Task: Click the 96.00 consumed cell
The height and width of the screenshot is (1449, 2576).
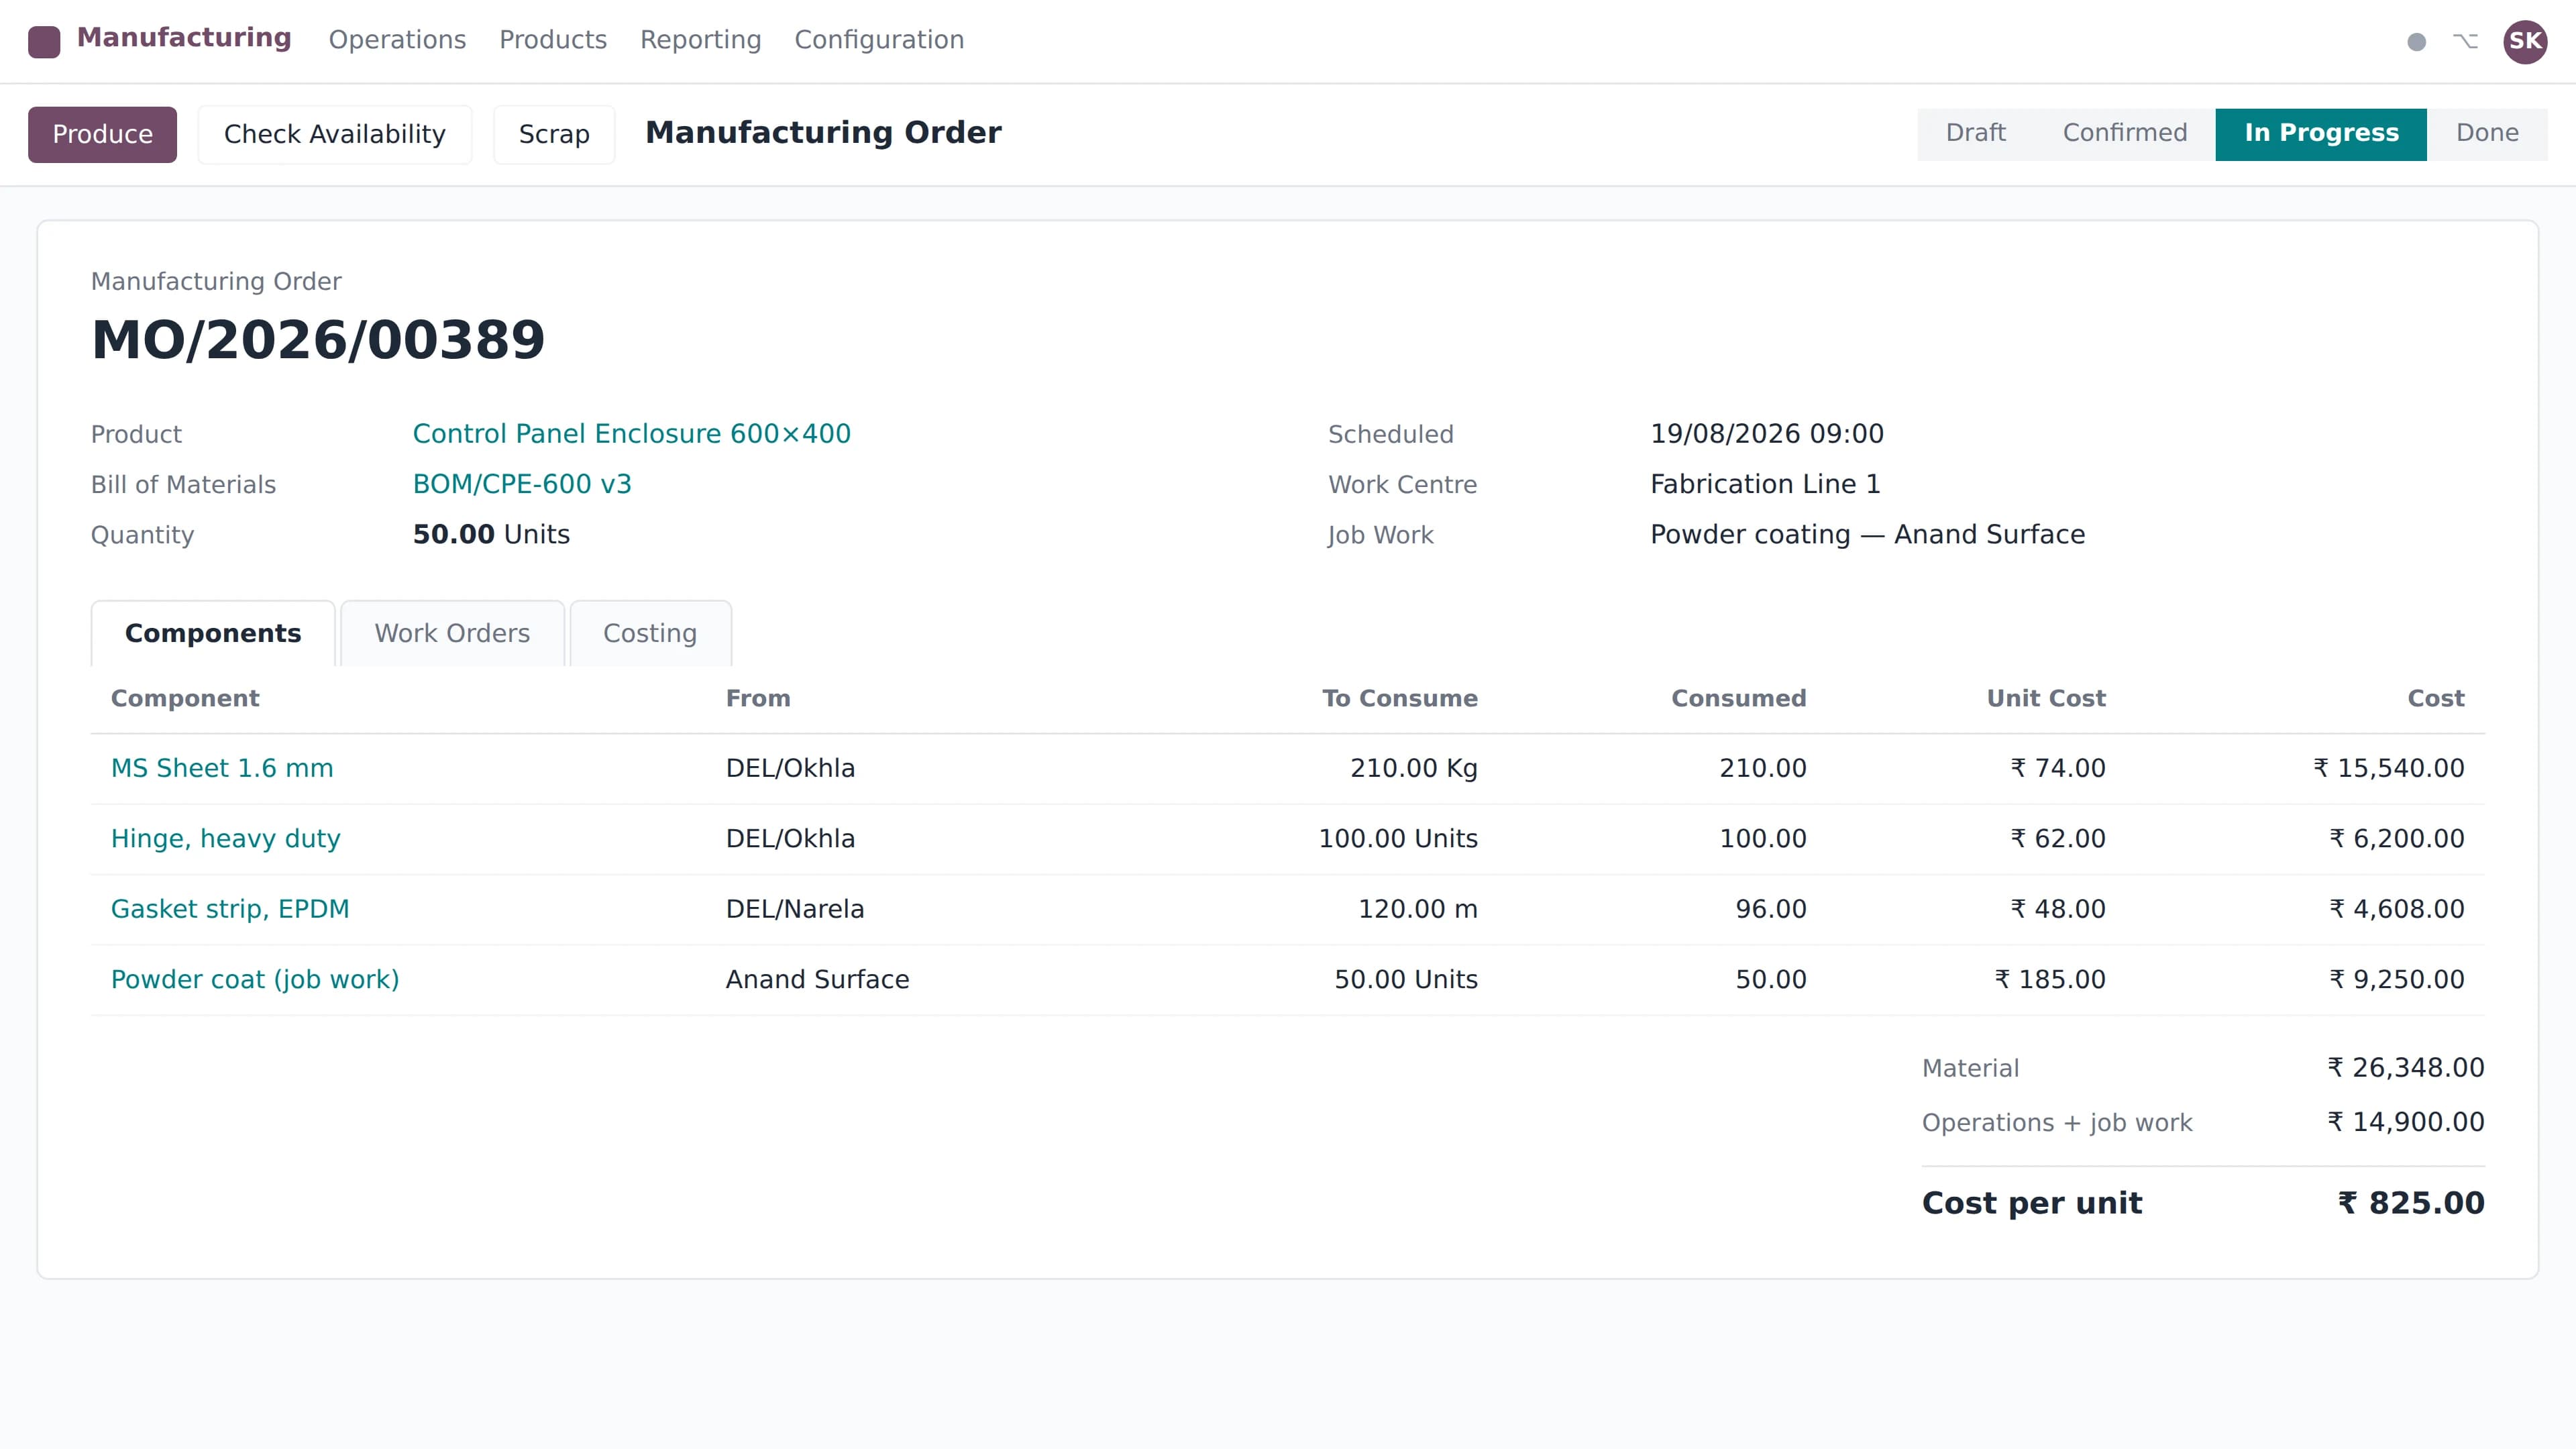Action: 1770,909
